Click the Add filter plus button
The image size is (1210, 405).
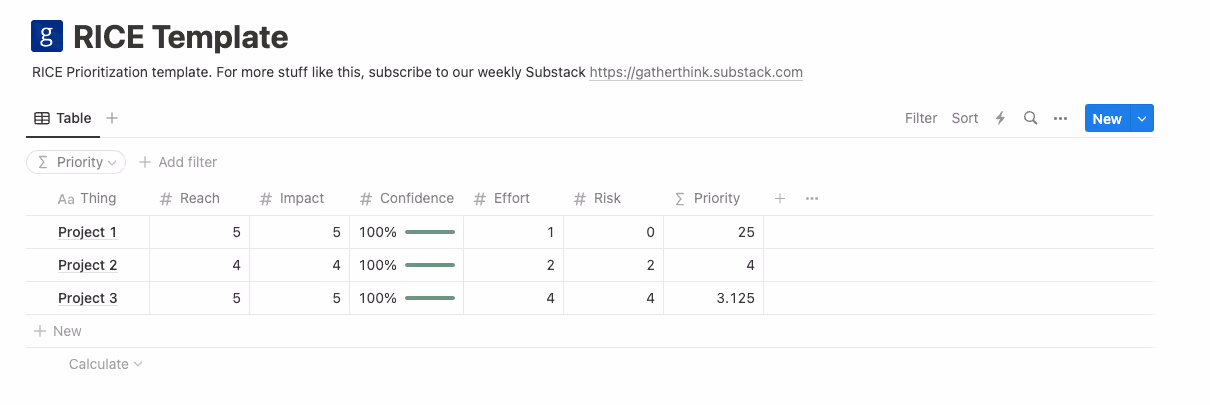pos(177,162)
